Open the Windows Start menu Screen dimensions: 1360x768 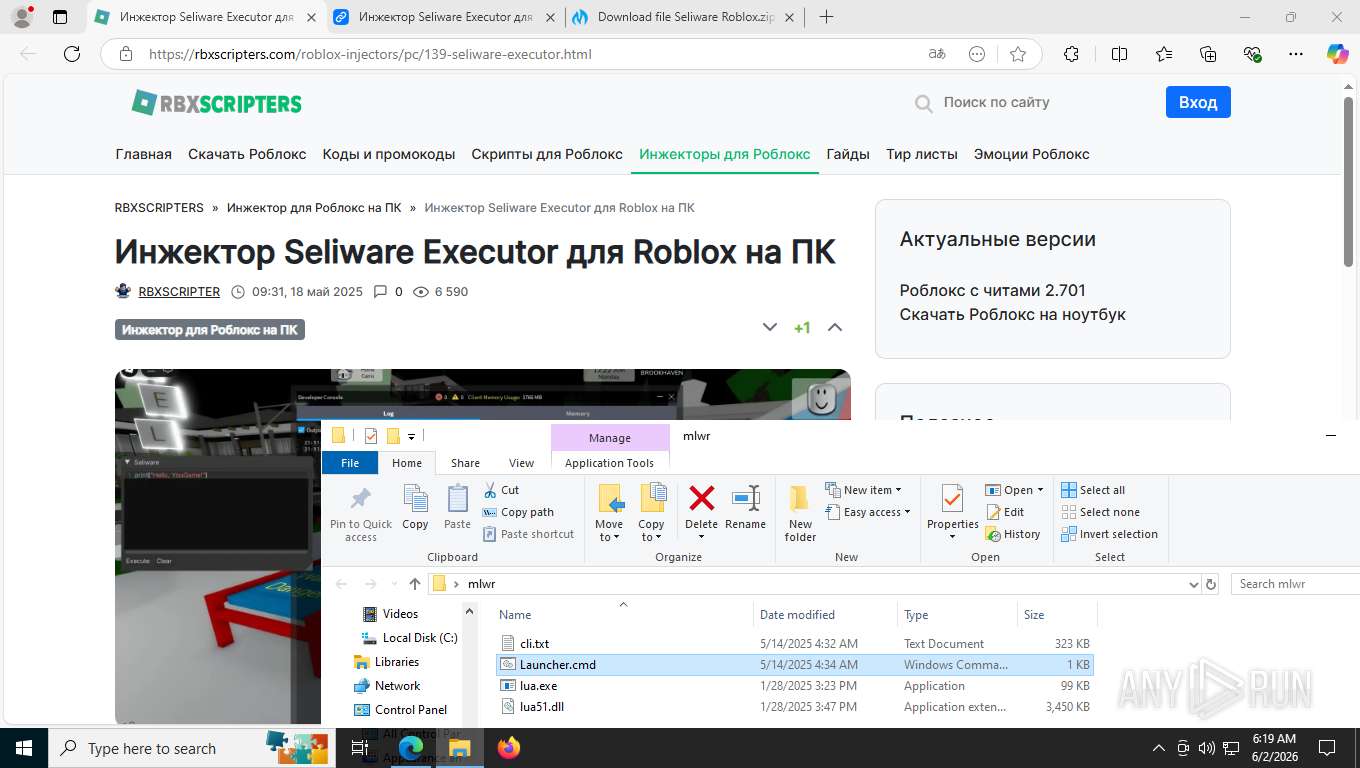tap(23, 748)
